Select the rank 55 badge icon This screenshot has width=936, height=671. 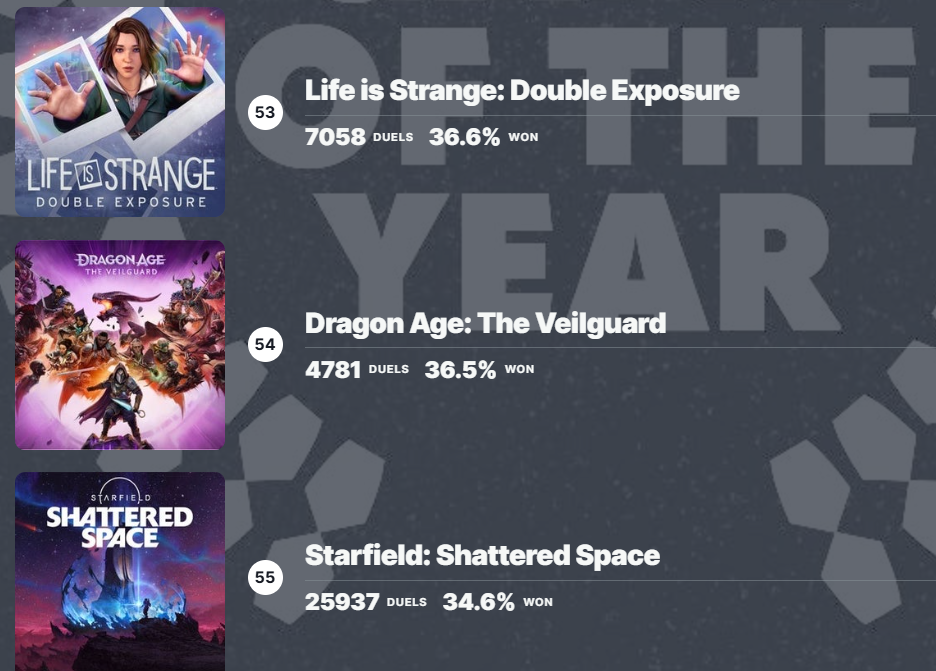point(265,578)
